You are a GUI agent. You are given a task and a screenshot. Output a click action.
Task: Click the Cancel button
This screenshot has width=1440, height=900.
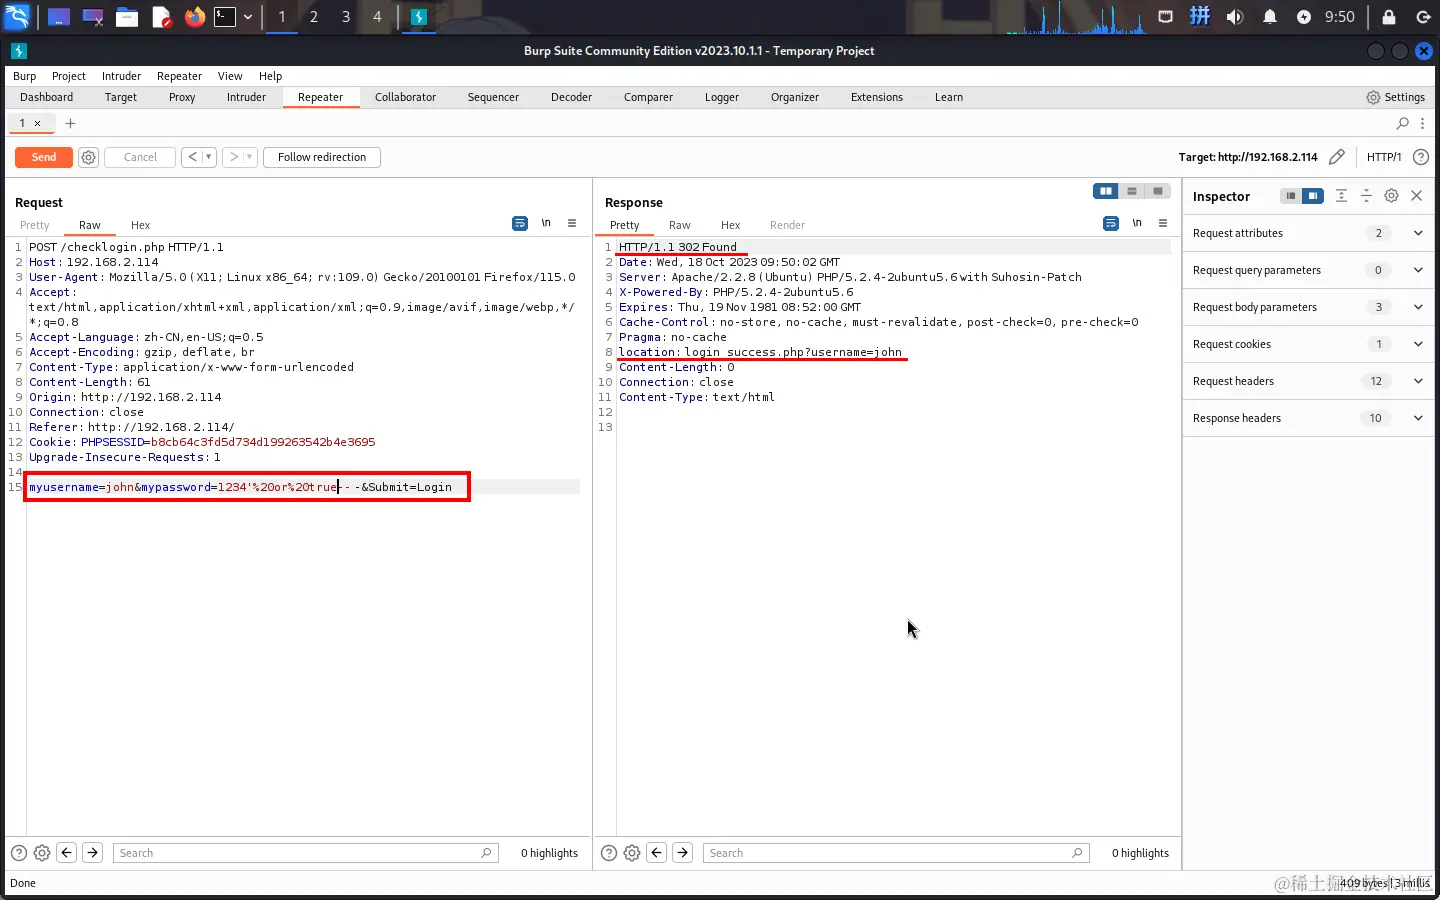[140, 157]
